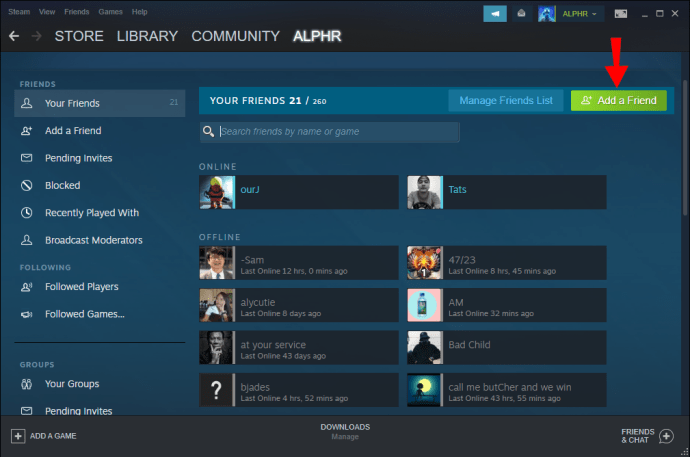Click the Followed Players icon
The image size is (690, 457).
click(x=26, y=287)
